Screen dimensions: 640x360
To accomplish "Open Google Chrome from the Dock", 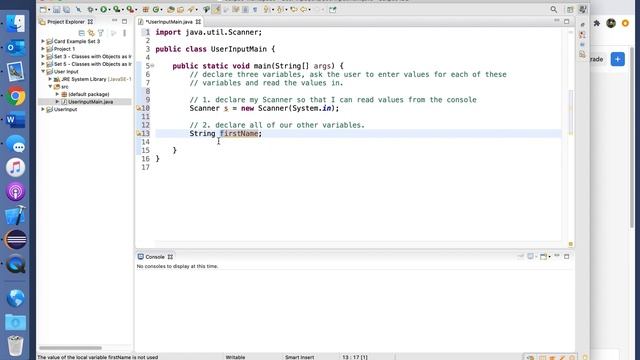I will 16,96.
